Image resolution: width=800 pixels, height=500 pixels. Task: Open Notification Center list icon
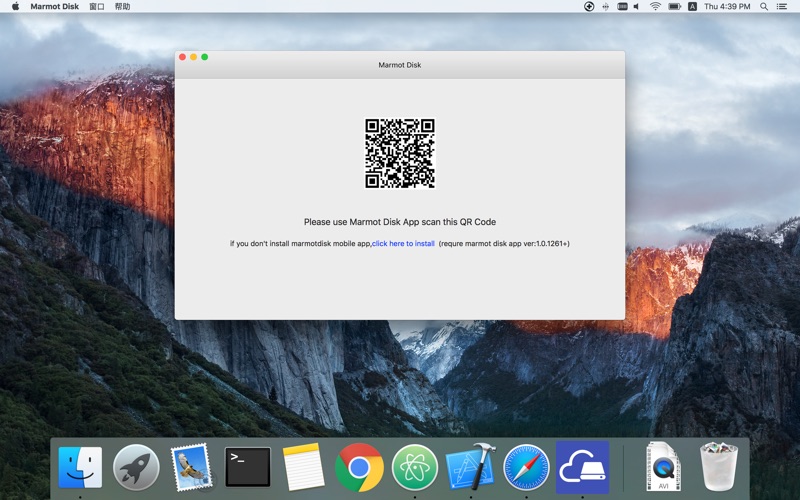(x=782, y=6)
